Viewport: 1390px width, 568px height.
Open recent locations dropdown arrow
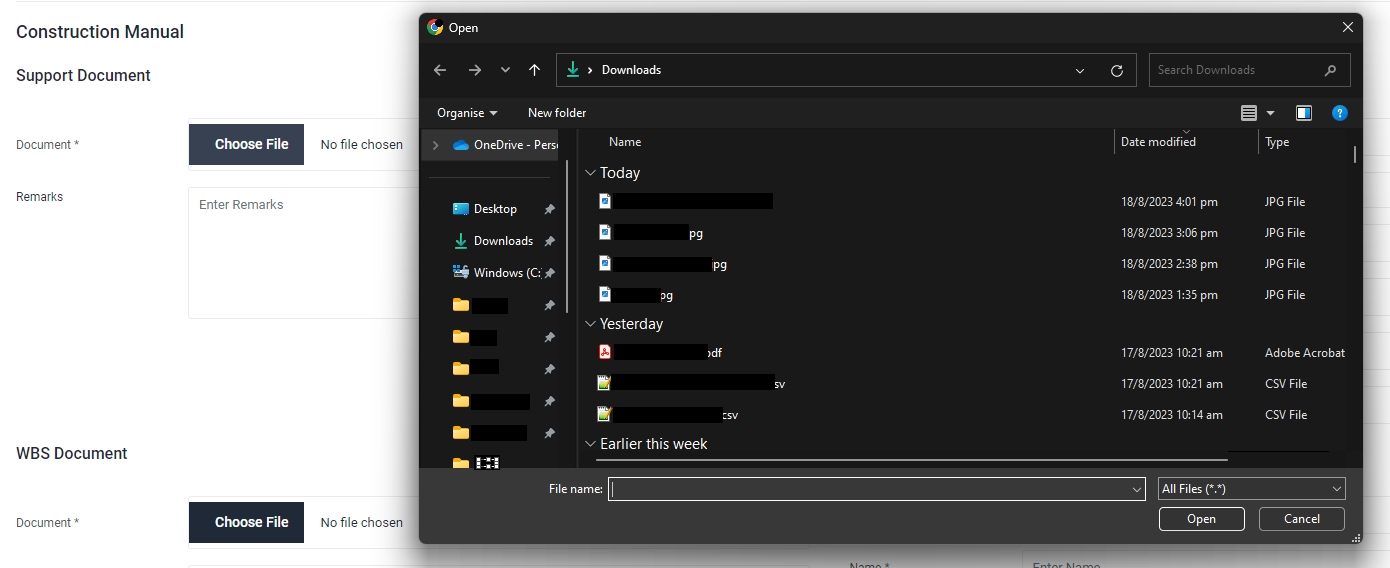point(505,70)
